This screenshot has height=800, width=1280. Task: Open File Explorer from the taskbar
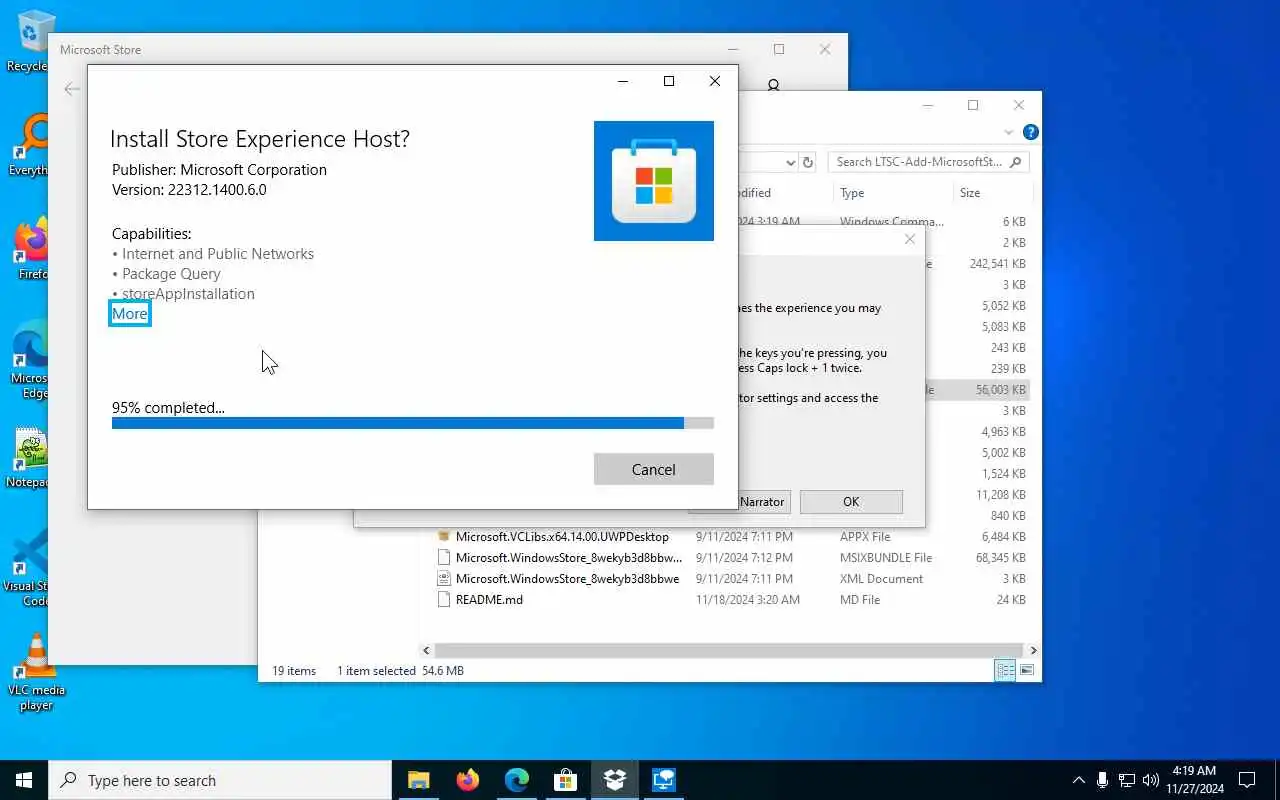pos(418,780)
